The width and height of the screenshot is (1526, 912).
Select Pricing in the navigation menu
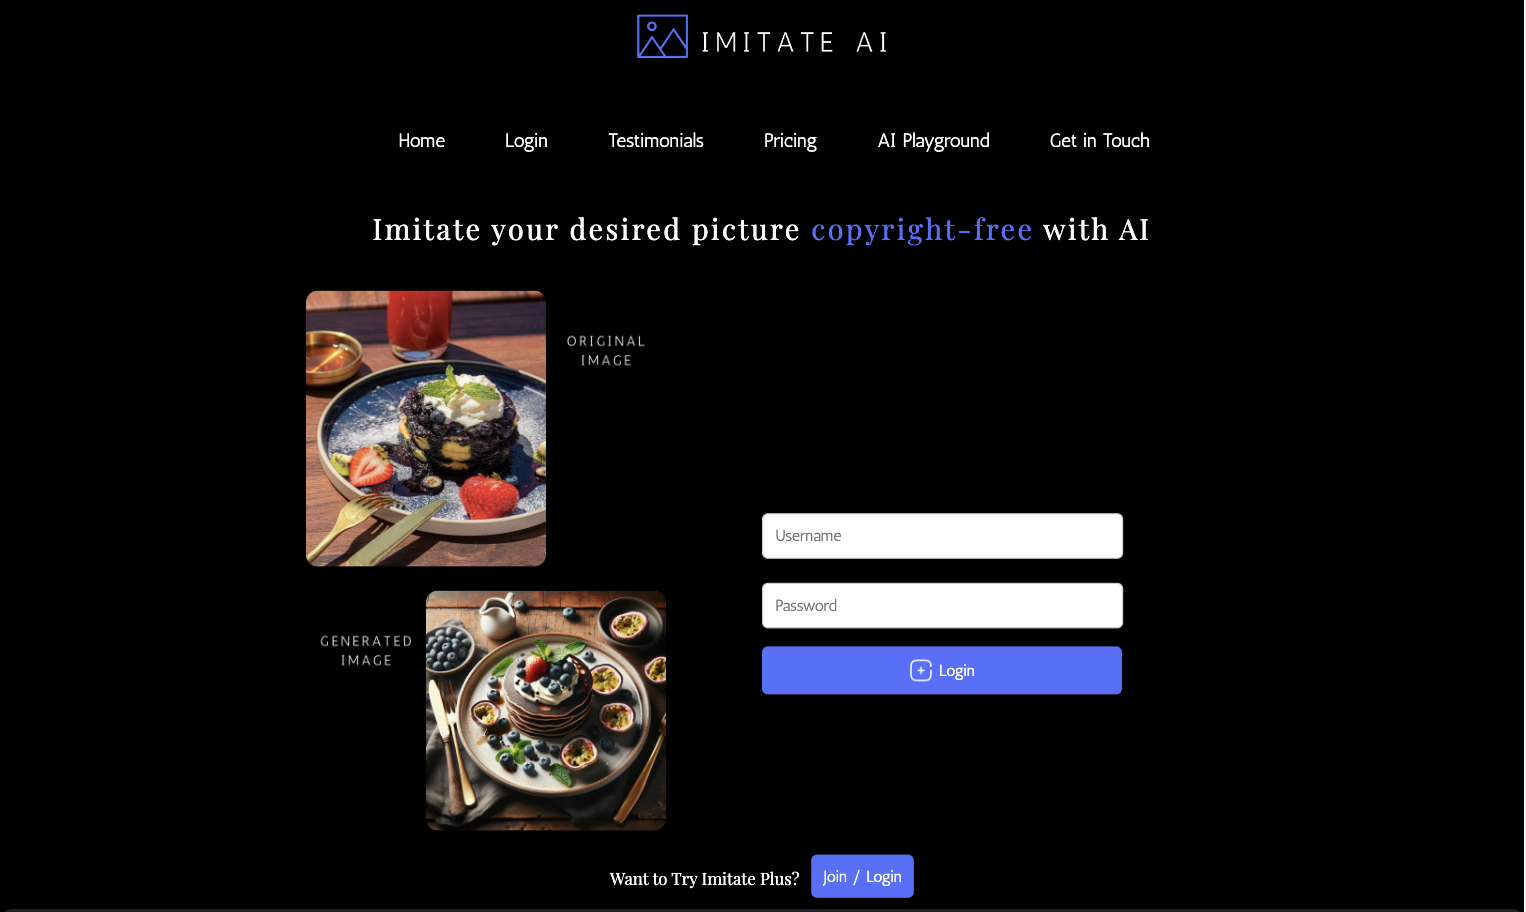[x=790, y=141]
